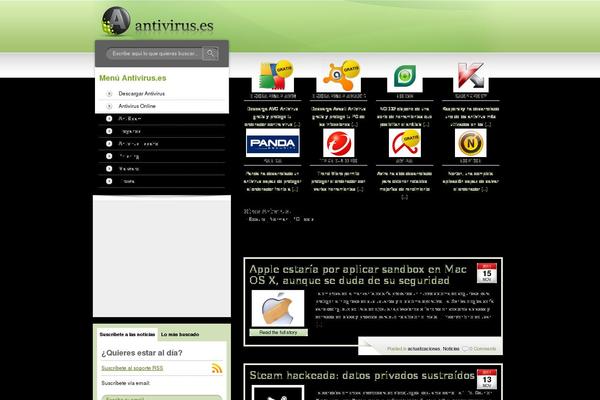Screen dimensions: 600x400
Task: Click the bullet icon beside Descargar Antivirus
Action: (109, 94)
